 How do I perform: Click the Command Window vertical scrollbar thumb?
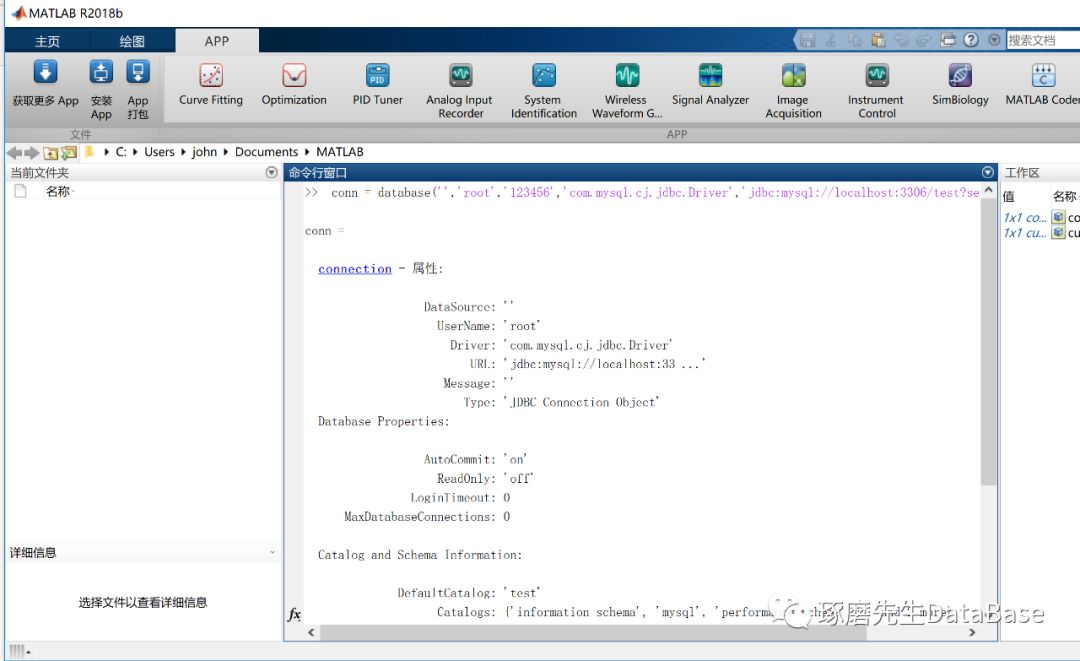[x=989, y=342]
